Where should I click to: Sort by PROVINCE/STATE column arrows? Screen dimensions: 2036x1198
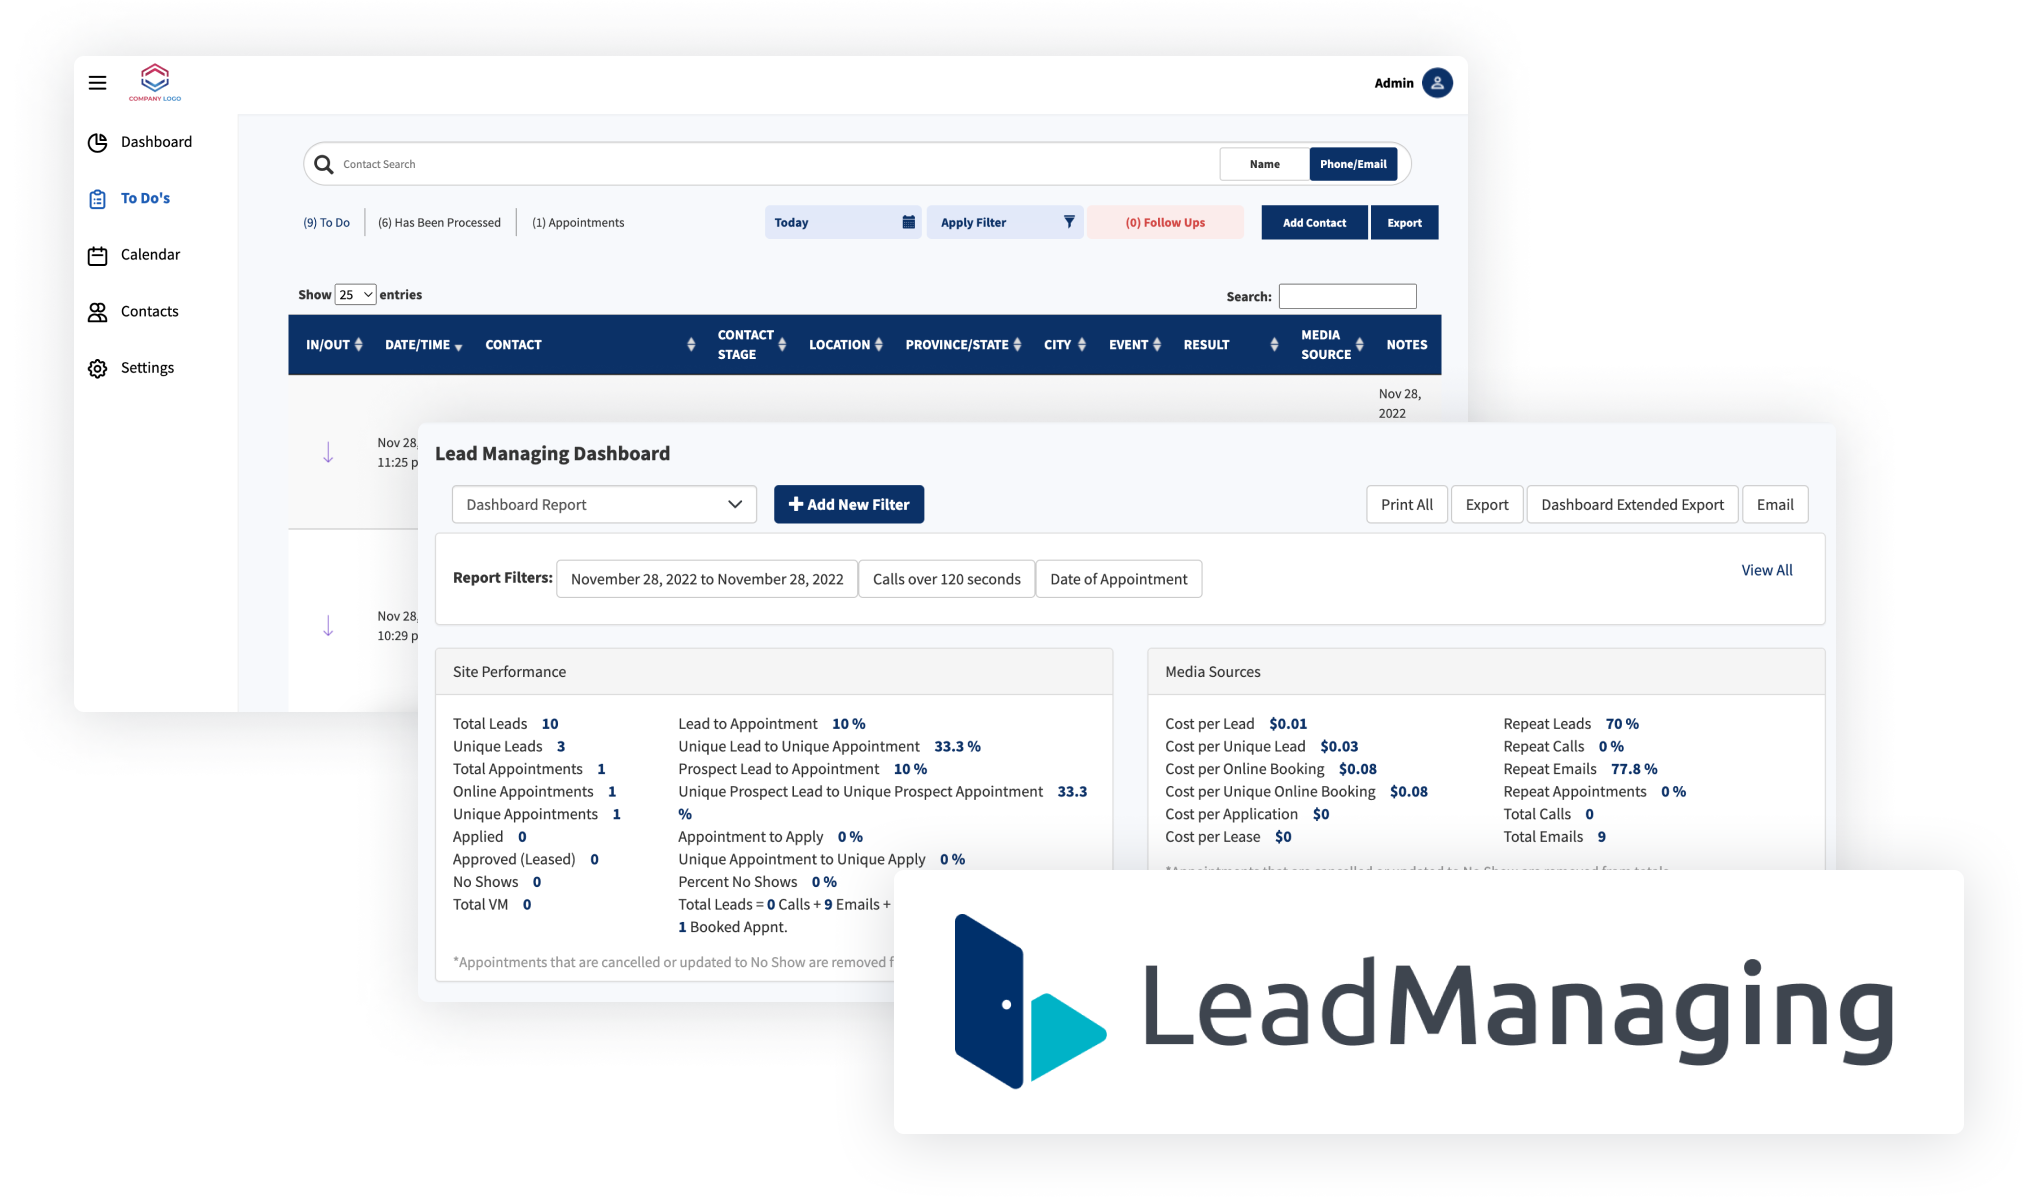click(1017, 344)
